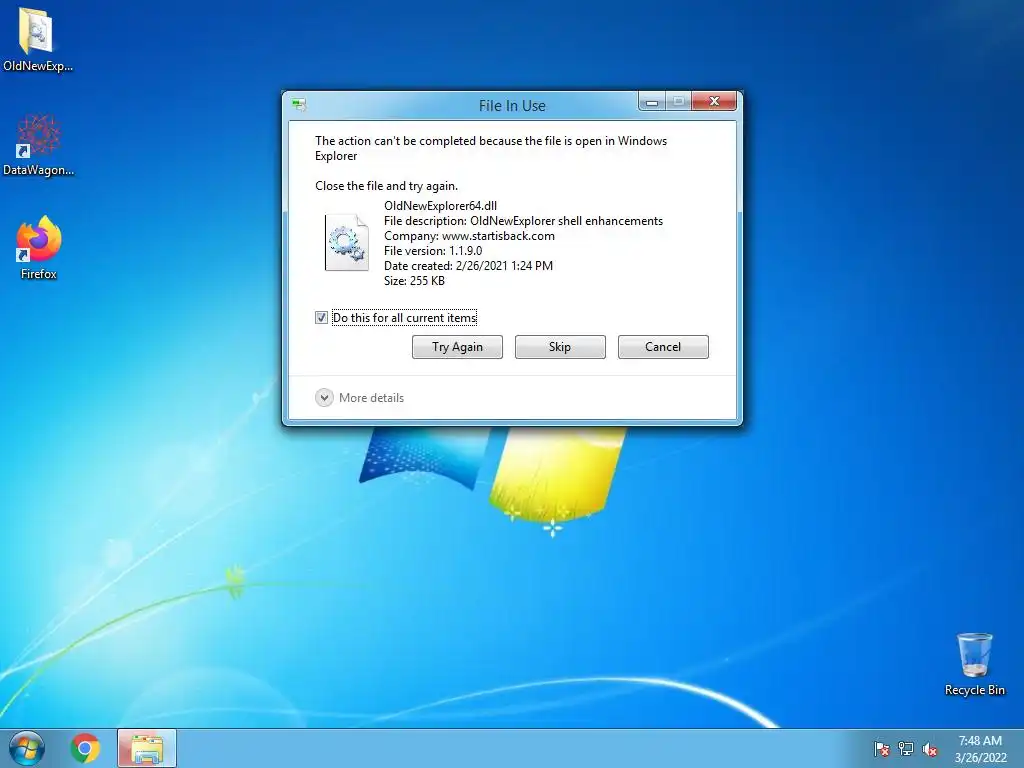Screen dimensions: 1024x768
Task: Launch Google Chrome from the taskbar
Action: click(86, 748)
